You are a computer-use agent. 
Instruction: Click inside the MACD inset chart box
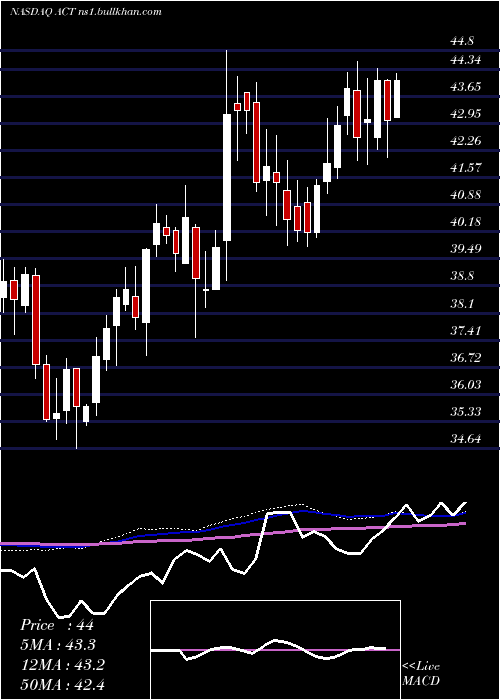(x=275, y=650)
